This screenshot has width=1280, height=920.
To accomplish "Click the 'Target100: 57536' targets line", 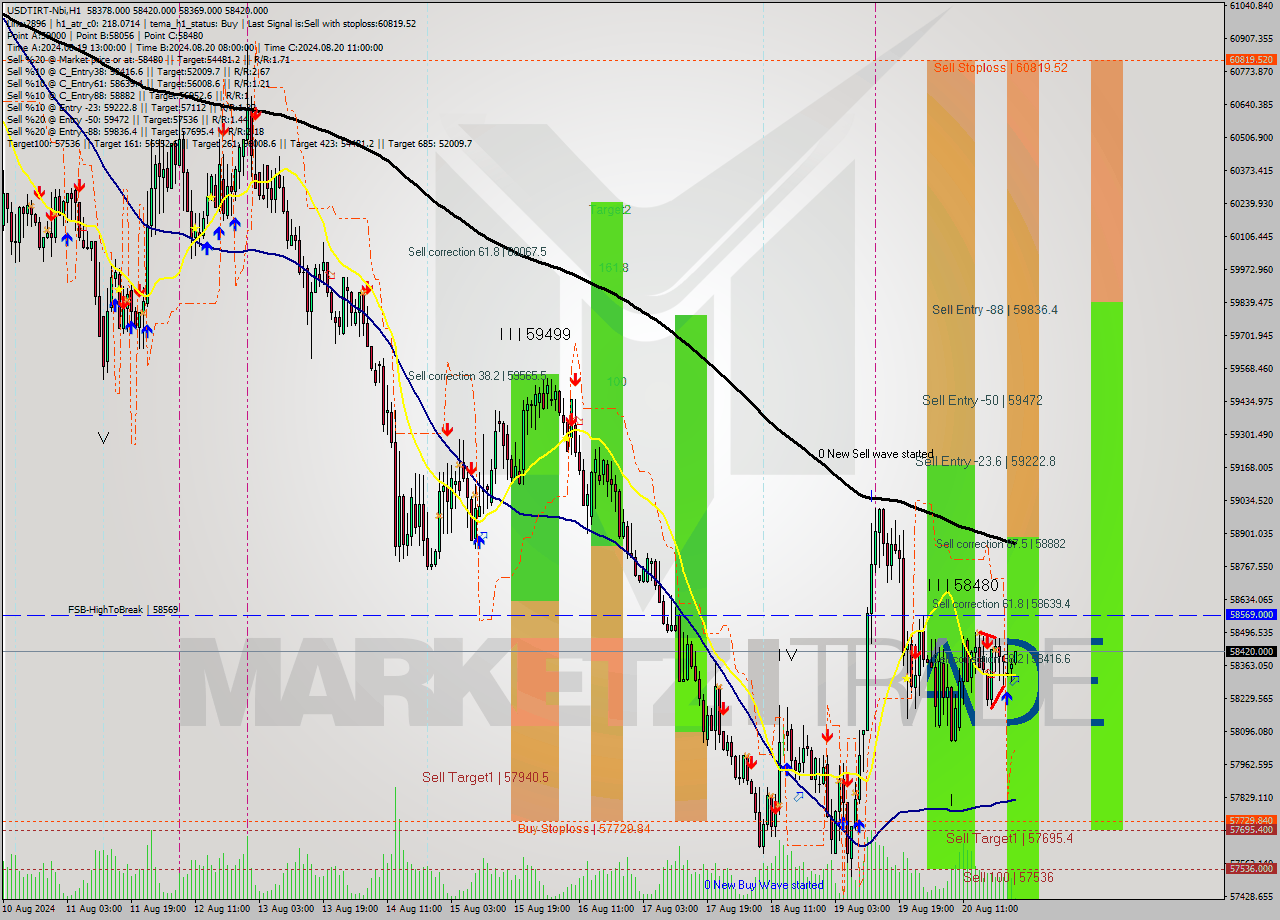I will click(239, 143).
